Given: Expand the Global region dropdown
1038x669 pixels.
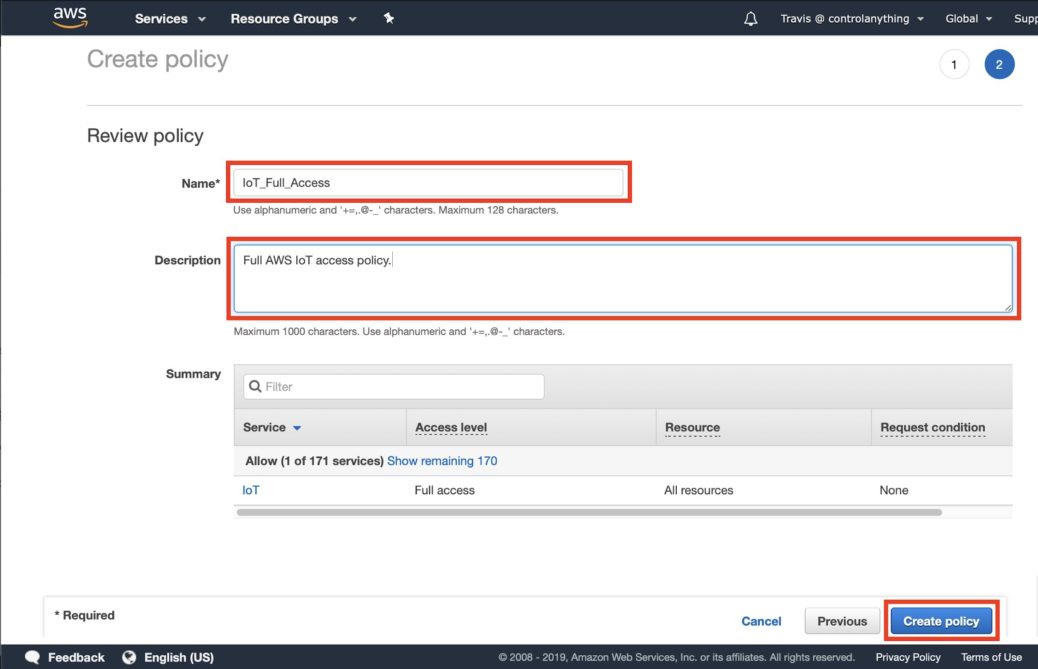Looking at the screenshot, I should tap(968, 17).
